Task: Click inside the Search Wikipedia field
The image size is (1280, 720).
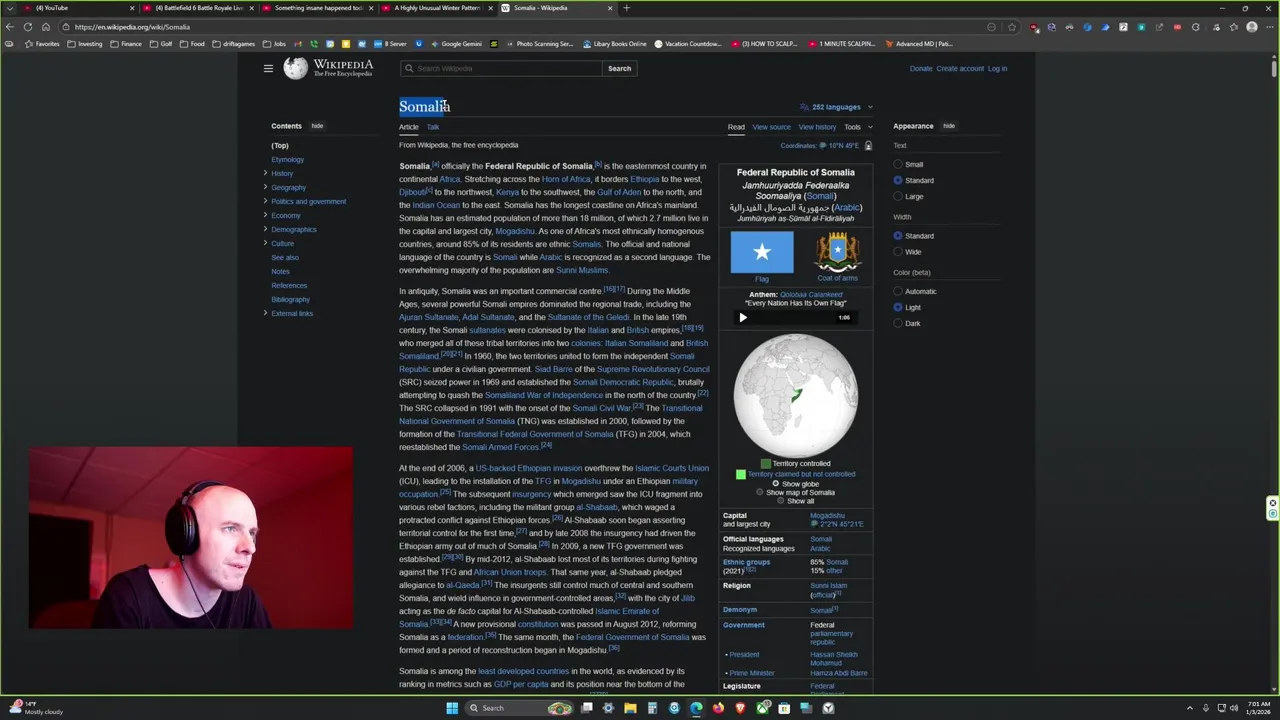Action: (x=501, y=68)
